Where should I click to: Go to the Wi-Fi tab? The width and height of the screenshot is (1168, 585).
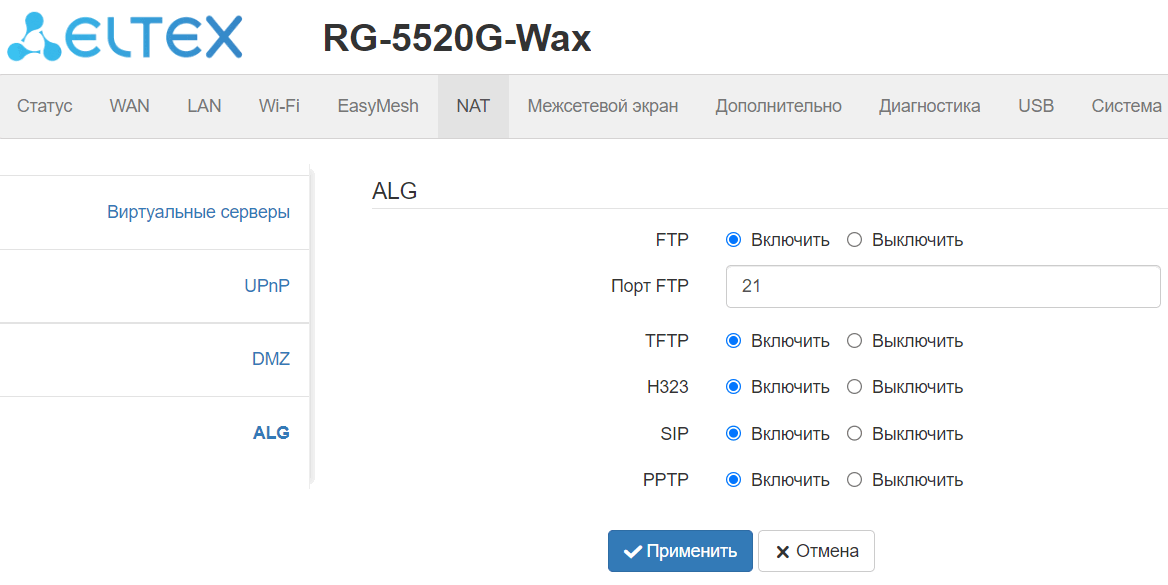point(279,106)
